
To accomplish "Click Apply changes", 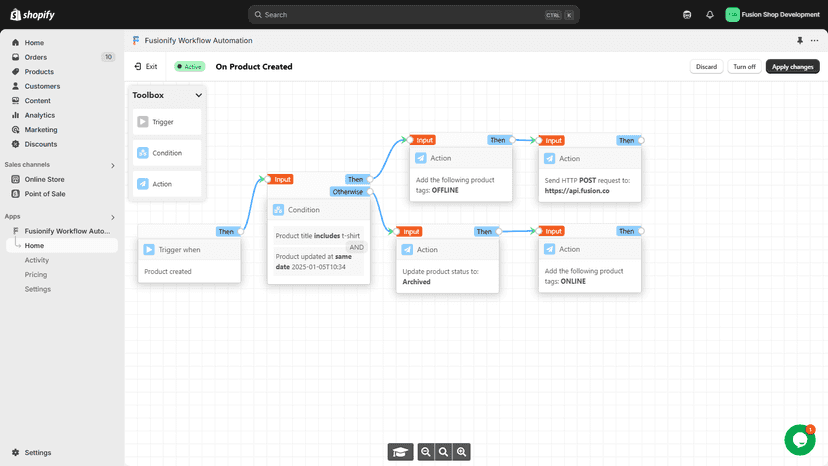I will [792, 67].
